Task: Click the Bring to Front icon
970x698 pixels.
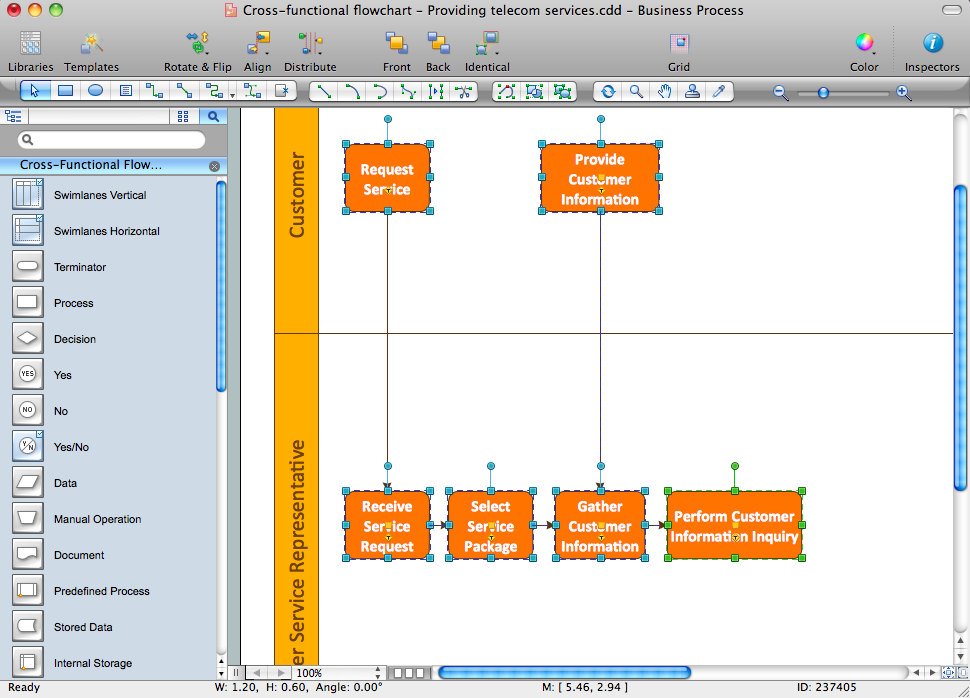Action: (396, 51)
